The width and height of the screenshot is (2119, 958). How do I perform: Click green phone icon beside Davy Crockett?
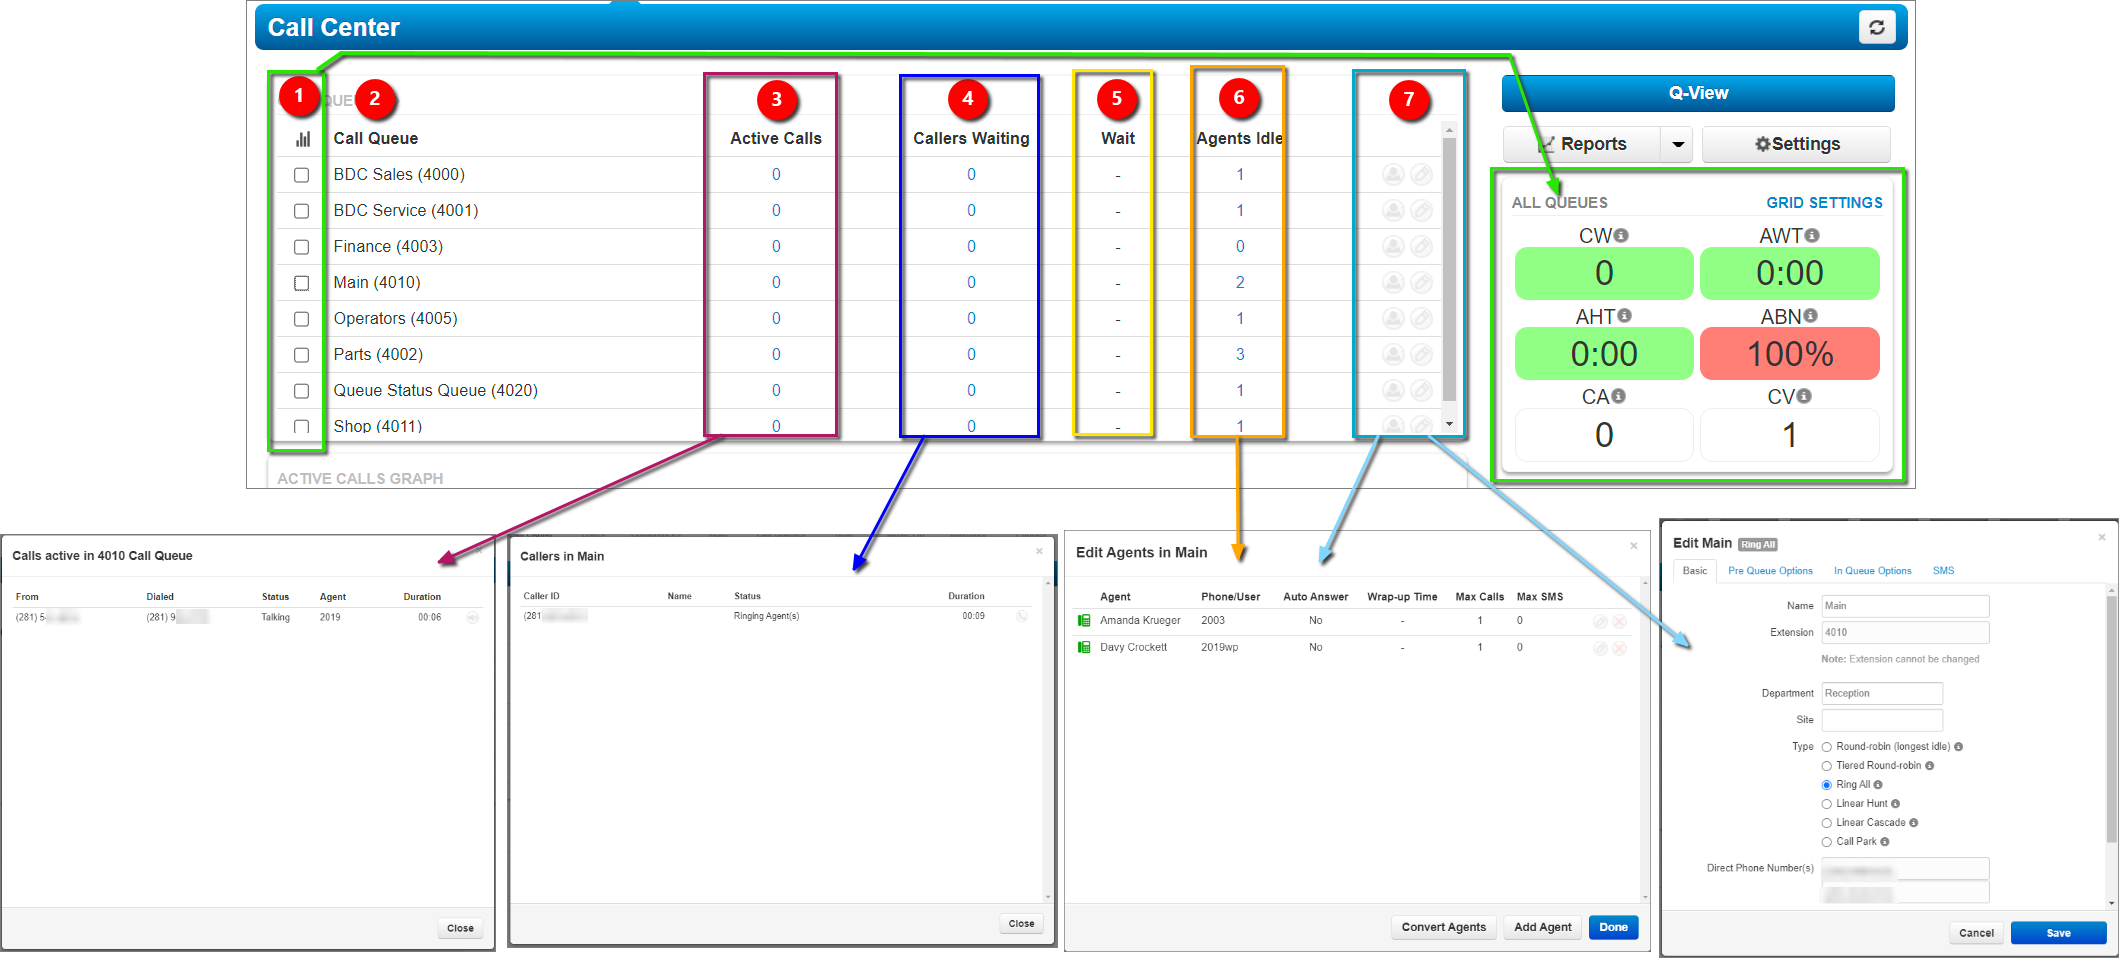1084,648
